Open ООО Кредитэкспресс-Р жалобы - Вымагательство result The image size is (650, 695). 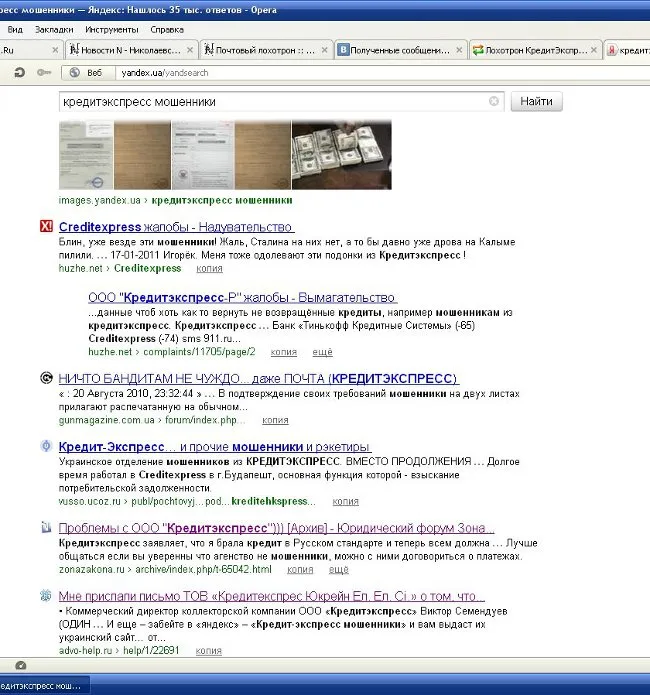242,297
